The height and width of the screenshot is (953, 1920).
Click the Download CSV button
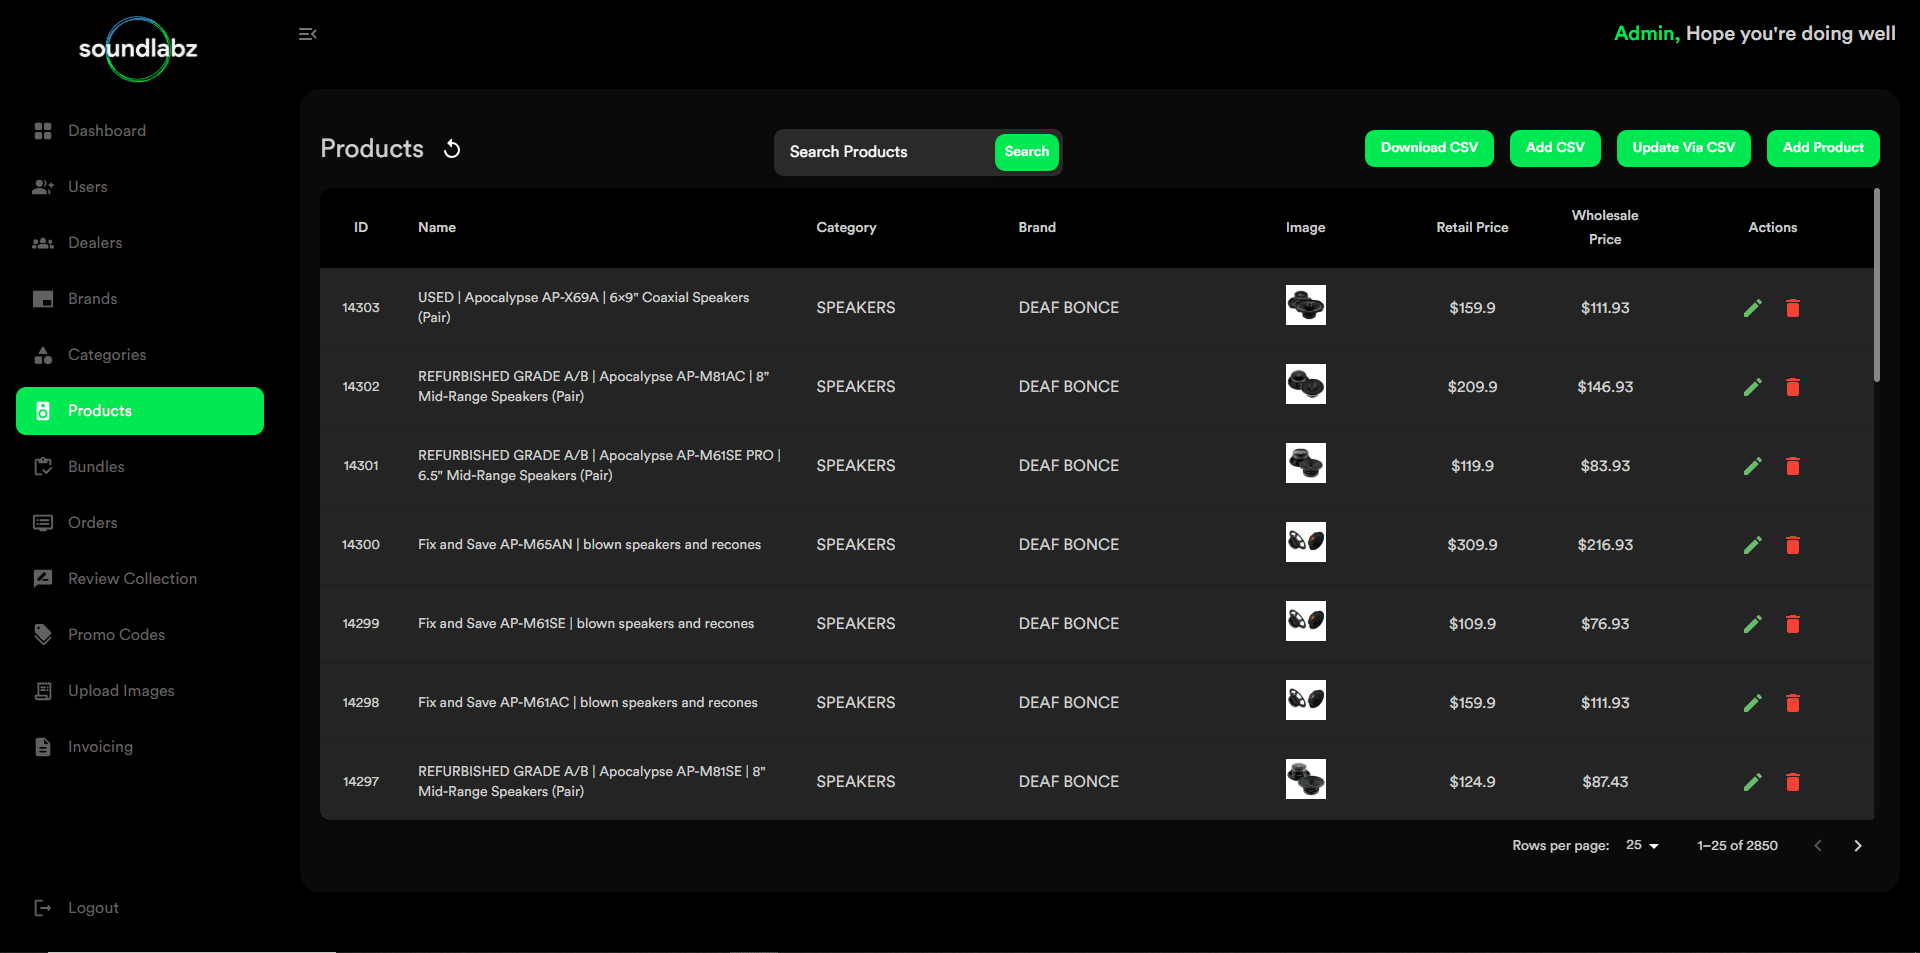(1429, 148)
